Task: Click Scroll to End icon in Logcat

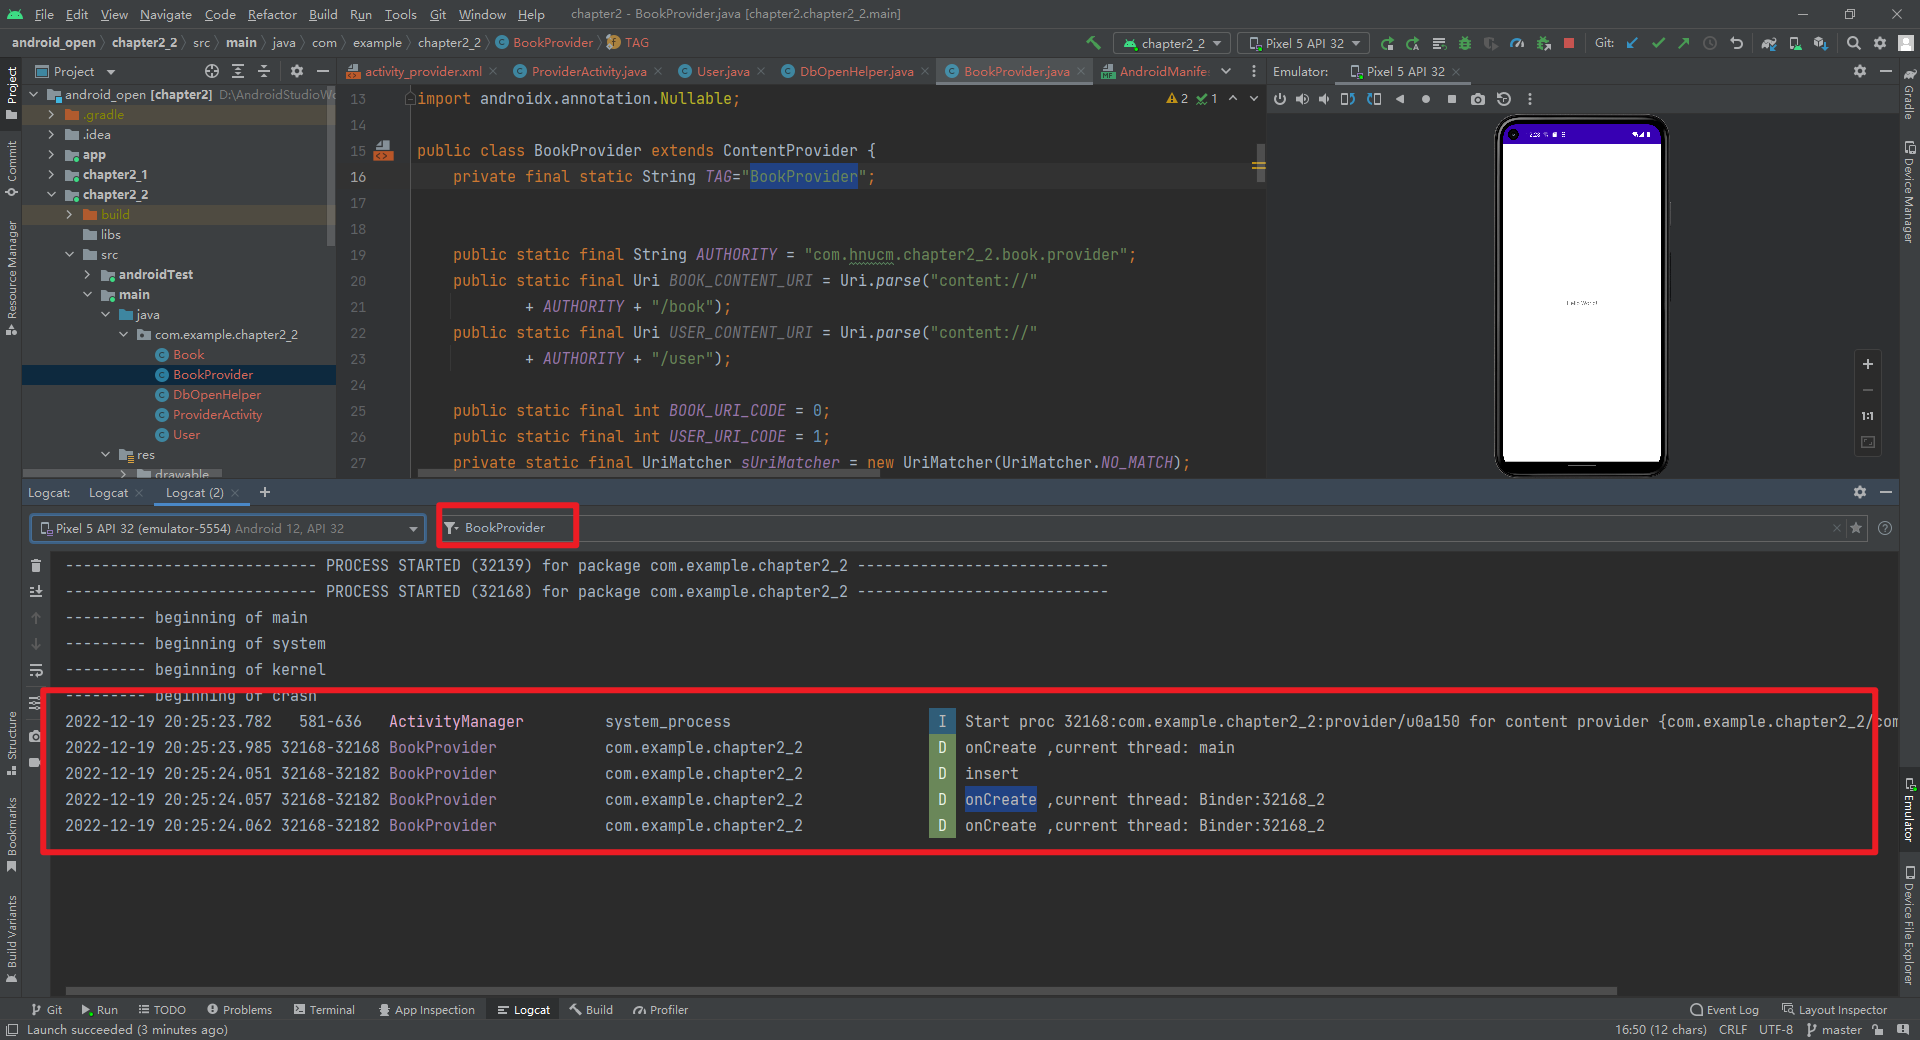Action: (36, 591)
